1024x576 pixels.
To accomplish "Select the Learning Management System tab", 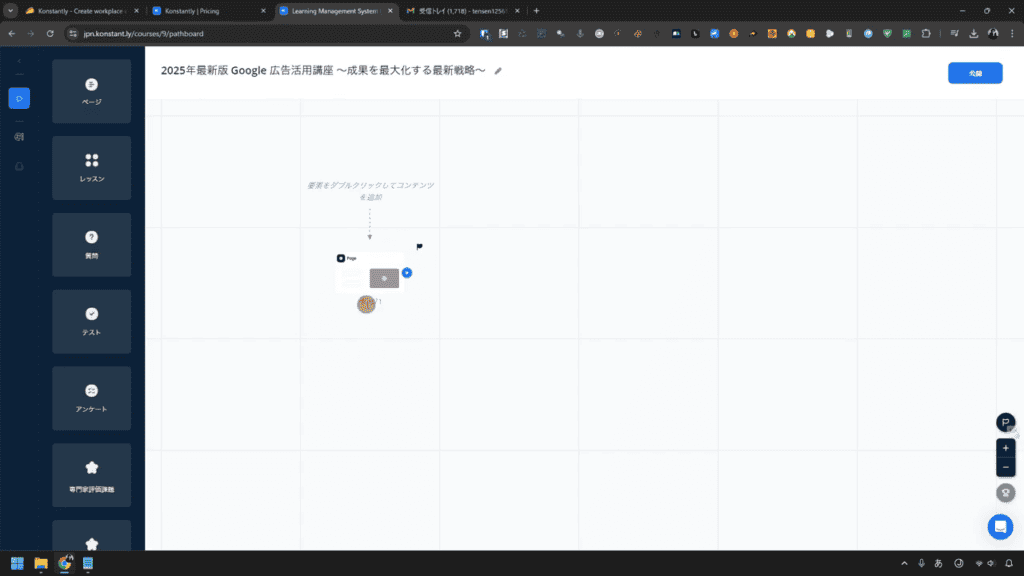I will (x=335, y=11).
